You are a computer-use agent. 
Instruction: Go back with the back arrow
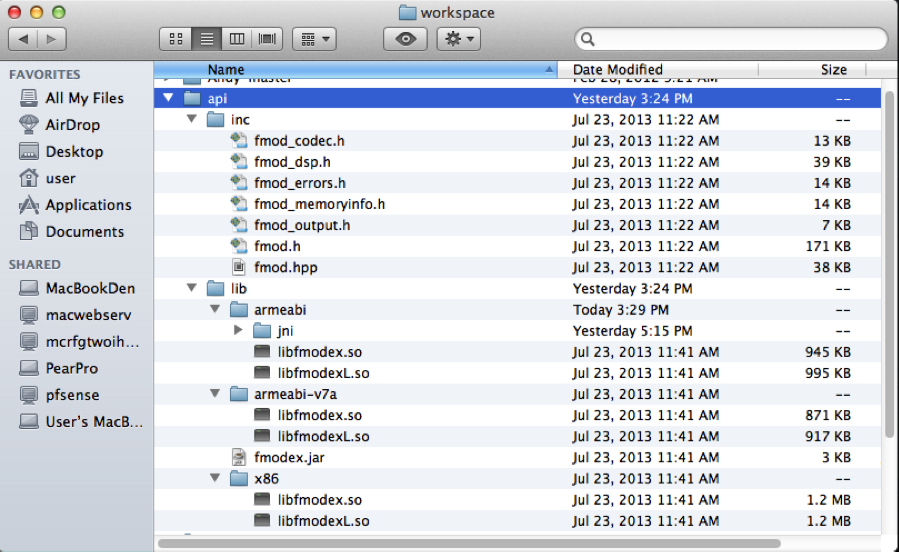click(x=23, y=39)
